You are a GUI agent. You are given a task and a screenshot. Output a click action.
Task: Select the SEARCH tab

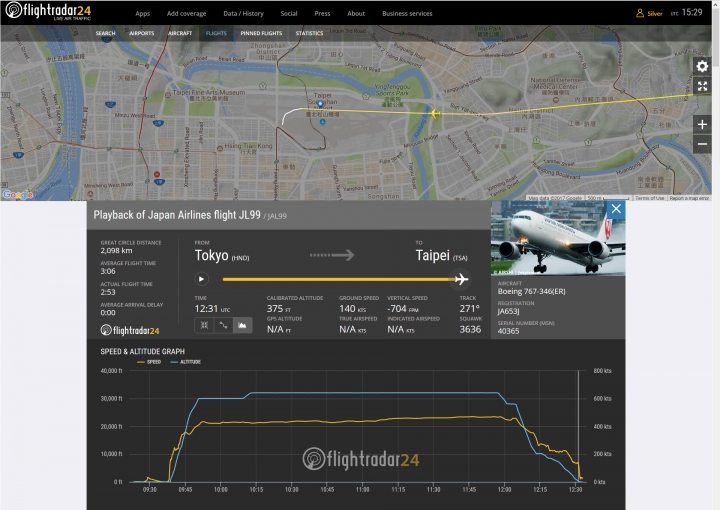[x=105, y=33]
